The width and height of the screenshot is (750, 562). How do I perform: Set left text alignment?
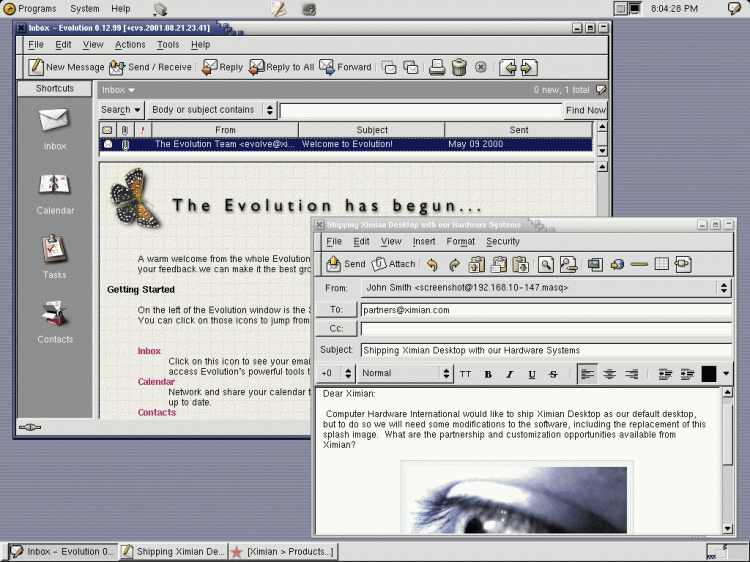(587, 374)
